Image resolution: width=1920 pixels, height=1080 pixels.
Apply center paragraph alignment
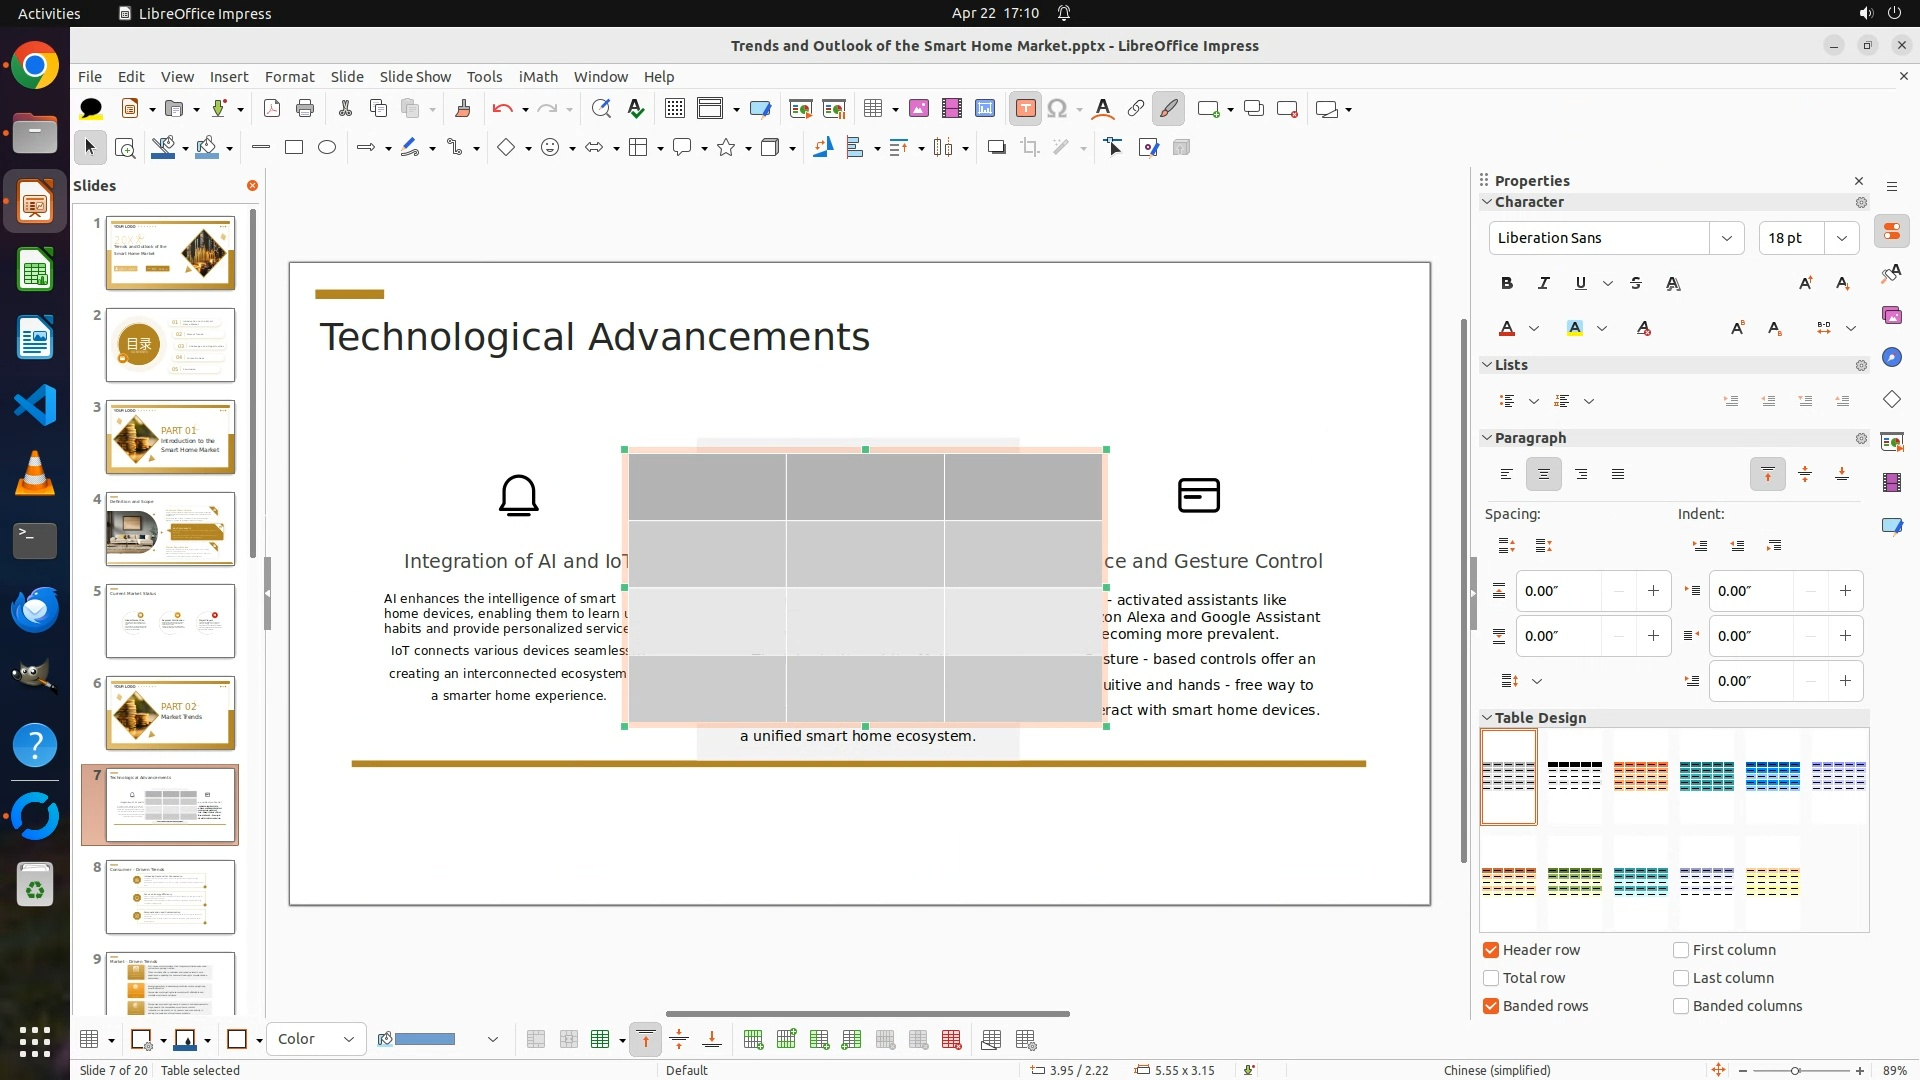1543,475
